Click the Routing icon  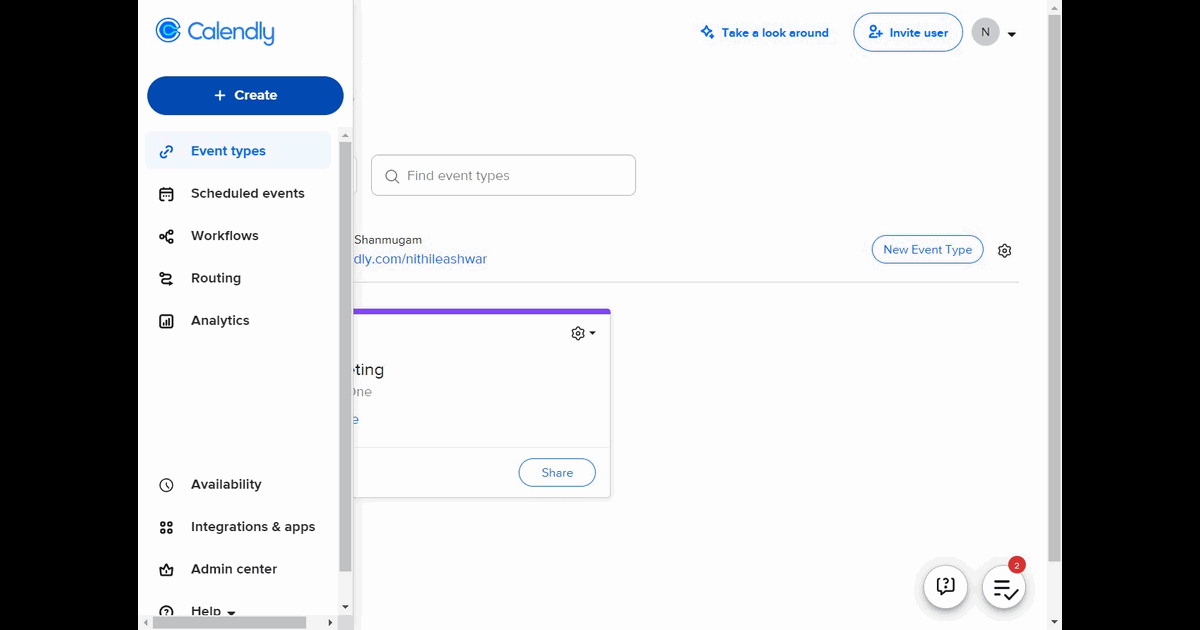click(x=167, y=279)
